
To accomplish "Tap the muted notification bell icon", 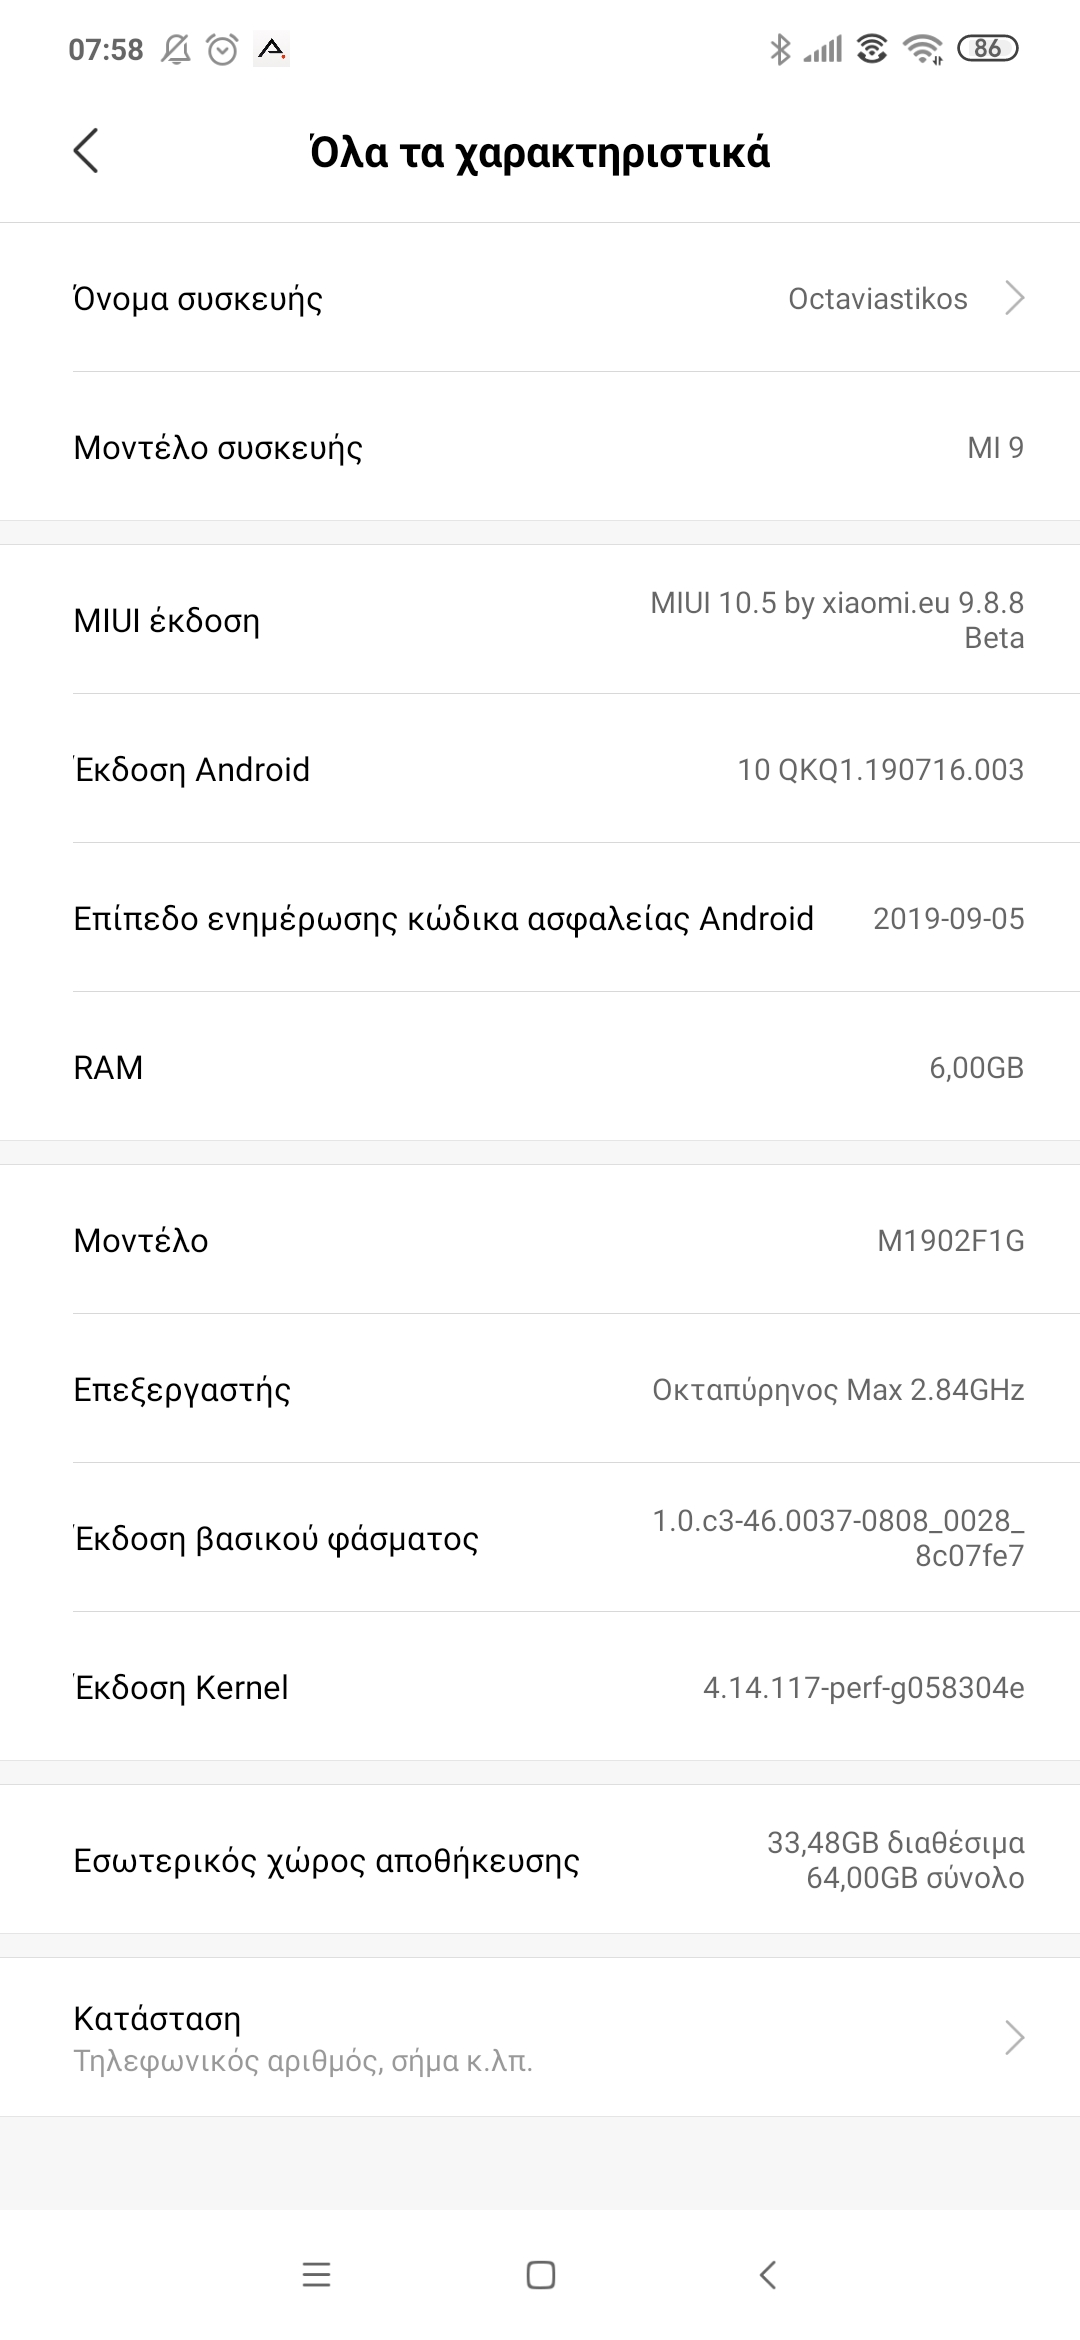I will (176, 49).
